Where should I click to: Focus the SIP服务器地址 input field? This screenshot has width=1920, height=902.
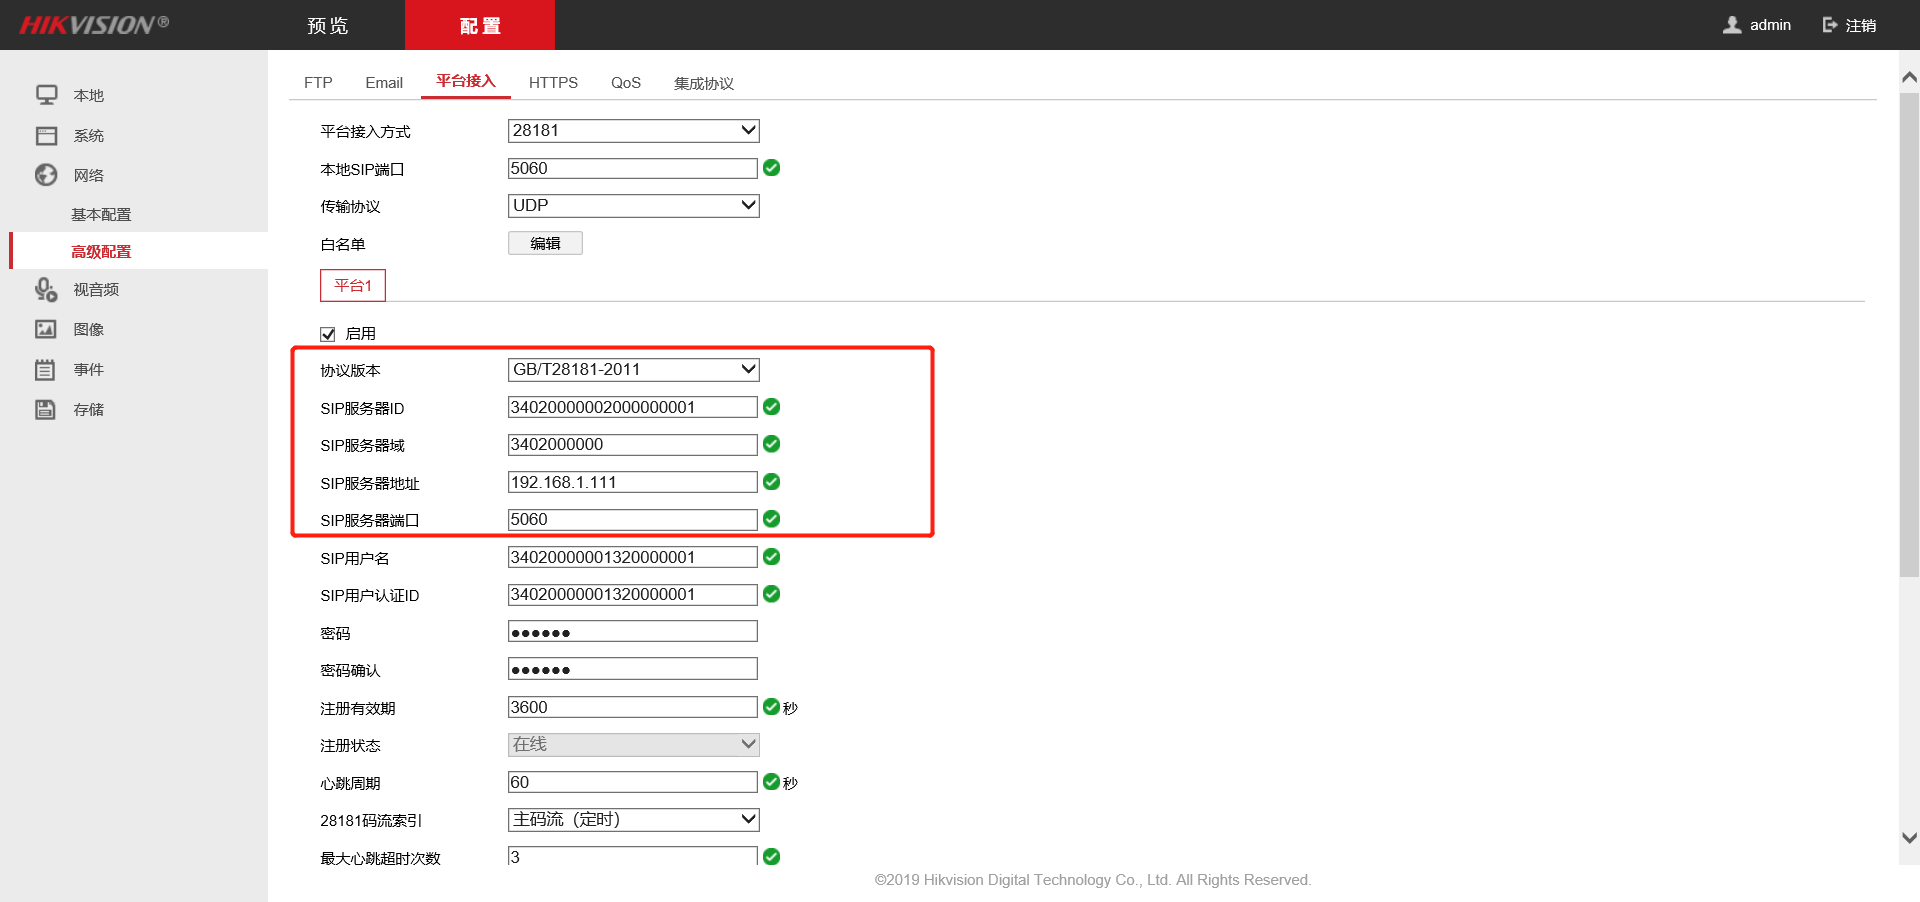click(633, 482)
